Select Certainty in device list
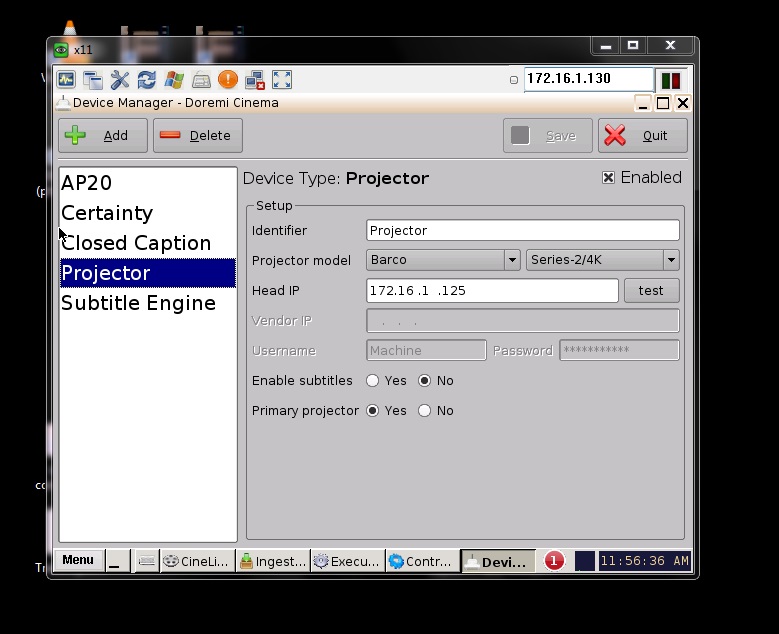This screenshot has width=779, height=634. [x=148, y=213]
